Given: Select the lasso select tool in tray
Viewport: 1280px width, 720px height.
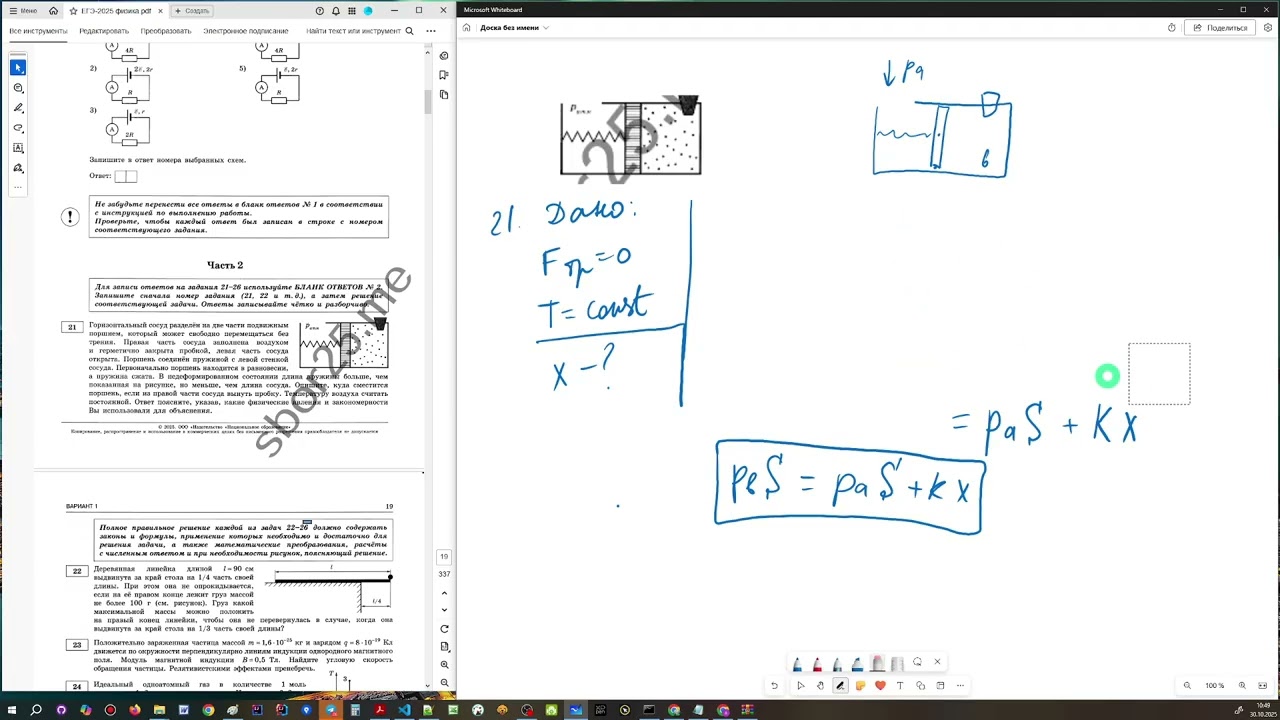Looking at the screenshot, I should coord(917,662).
